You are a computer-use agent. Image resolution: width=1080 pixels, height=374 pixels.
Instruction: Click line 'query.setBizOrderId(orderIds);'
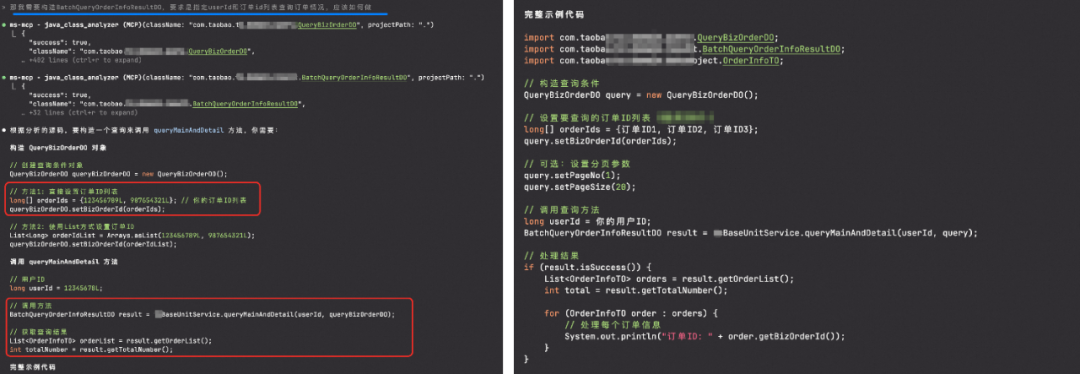coord(601,141)
